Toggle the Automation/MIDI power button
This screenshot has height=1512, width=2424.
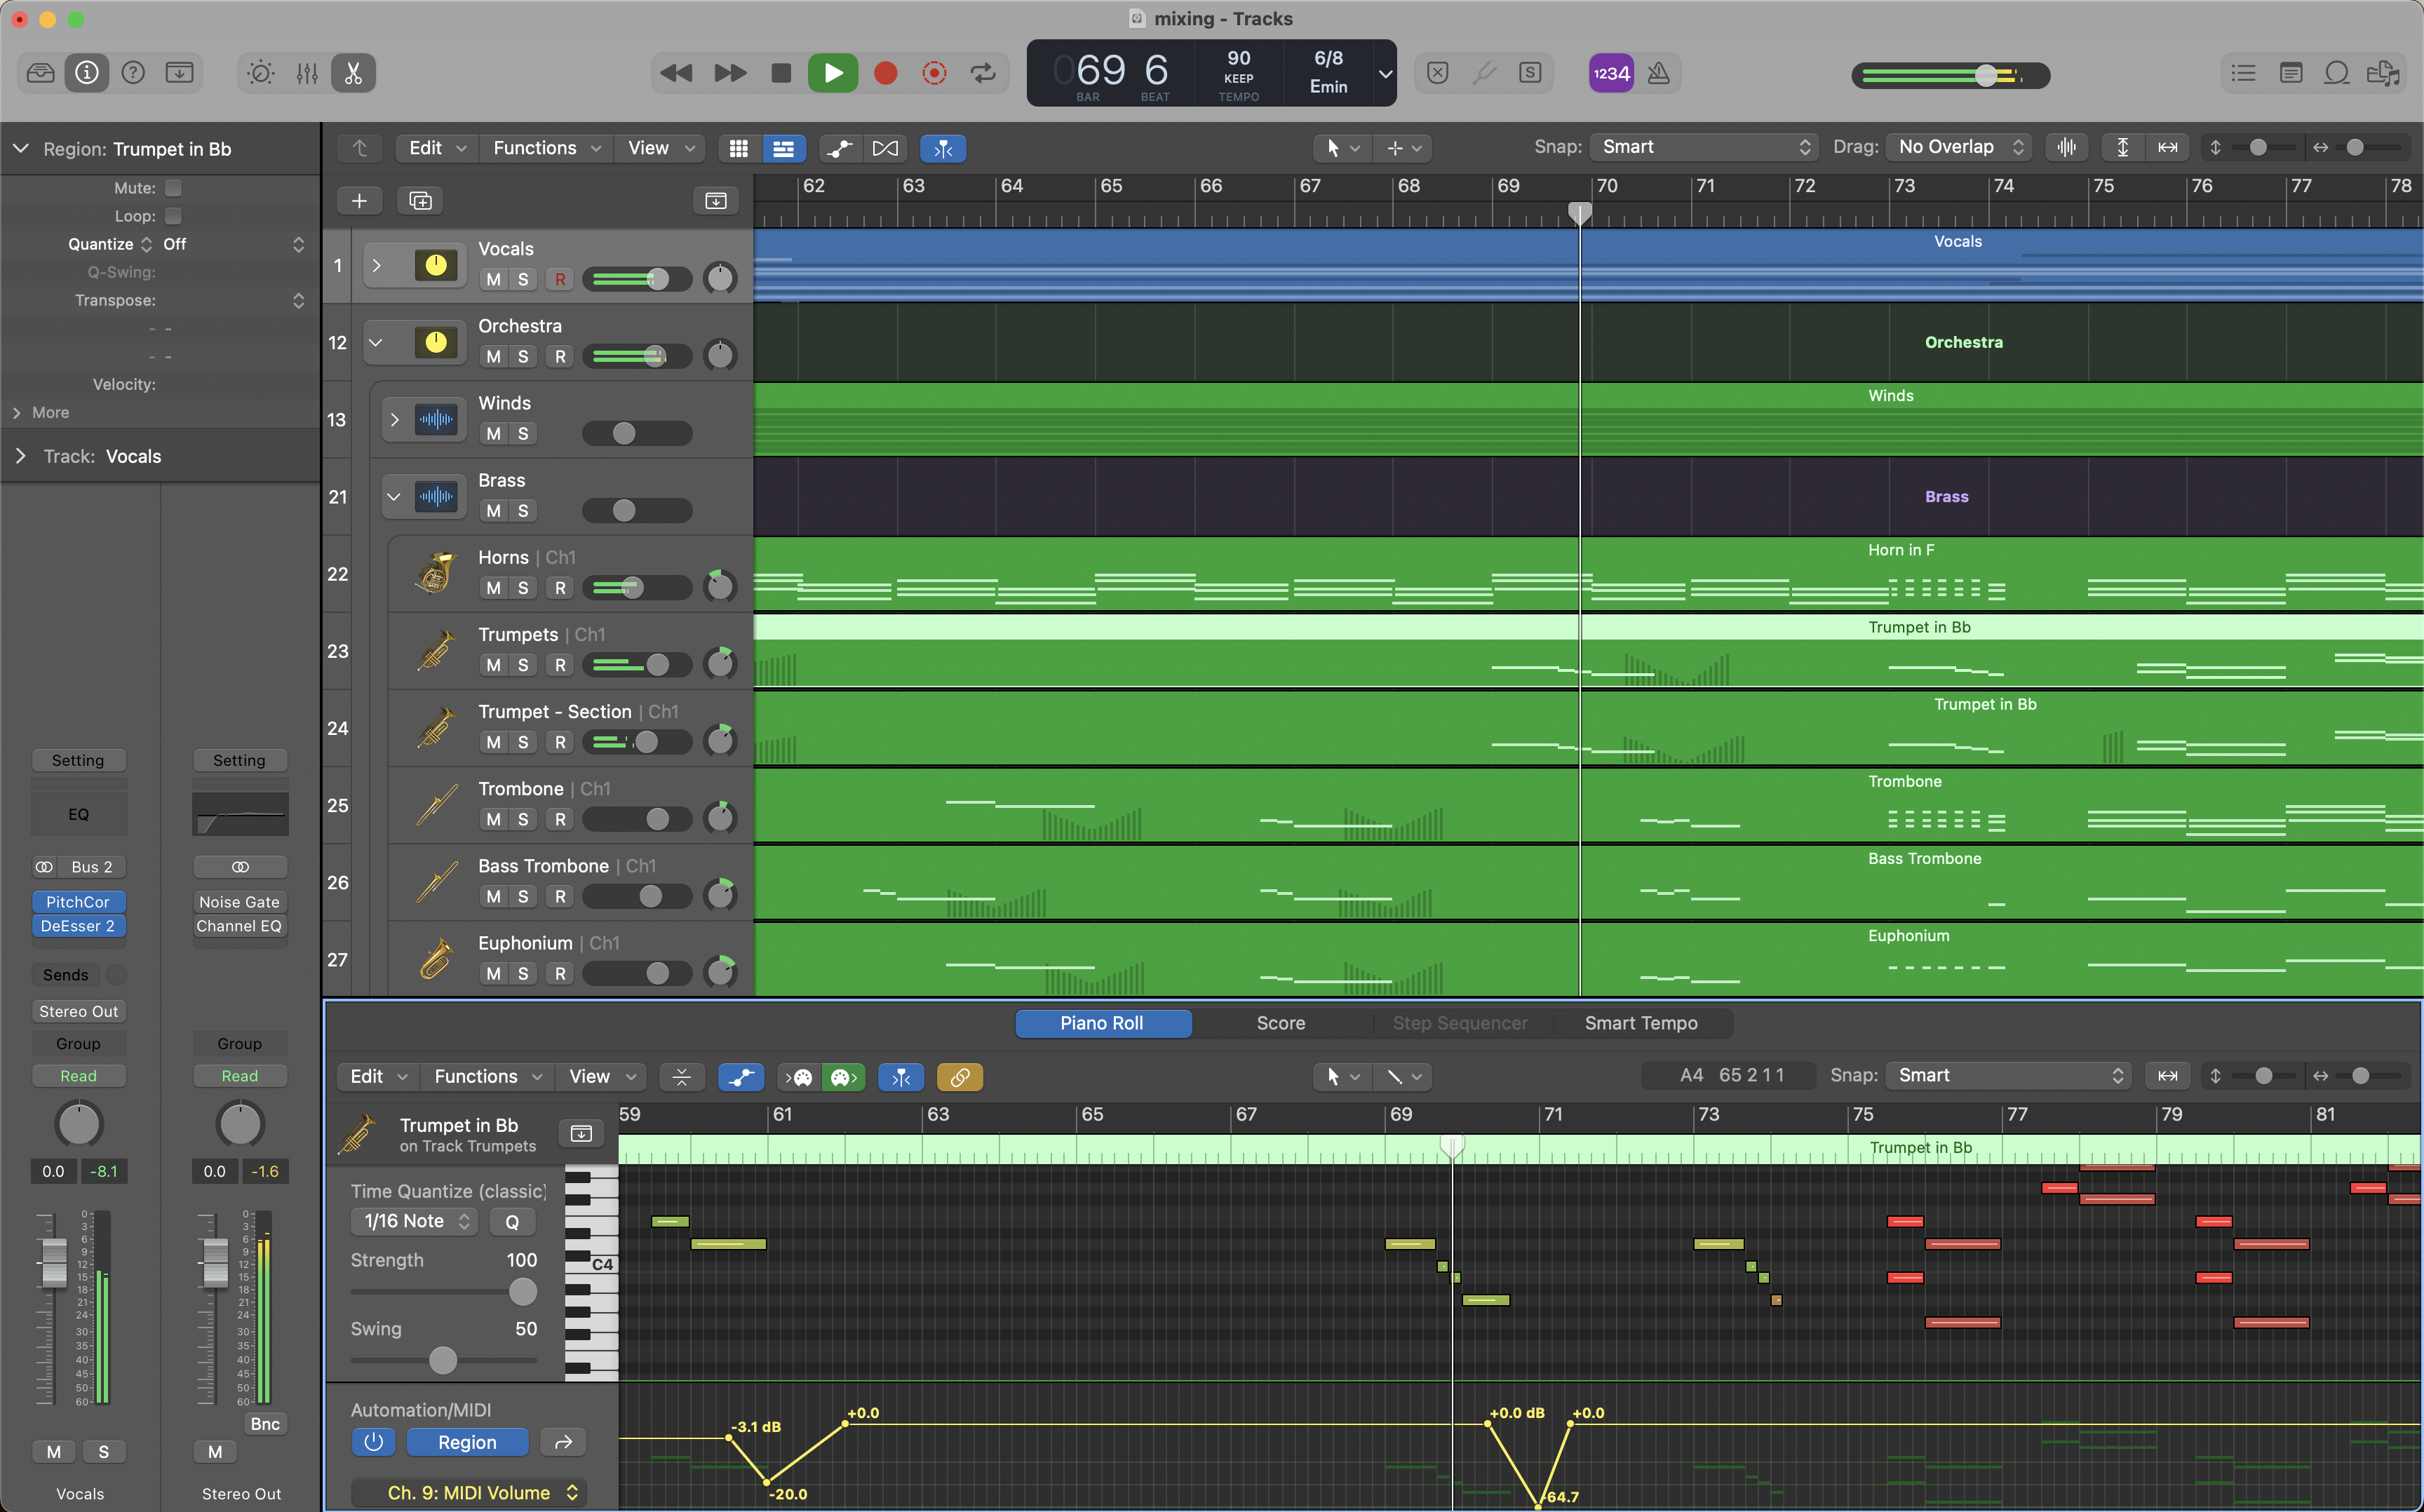[373, 1442]
